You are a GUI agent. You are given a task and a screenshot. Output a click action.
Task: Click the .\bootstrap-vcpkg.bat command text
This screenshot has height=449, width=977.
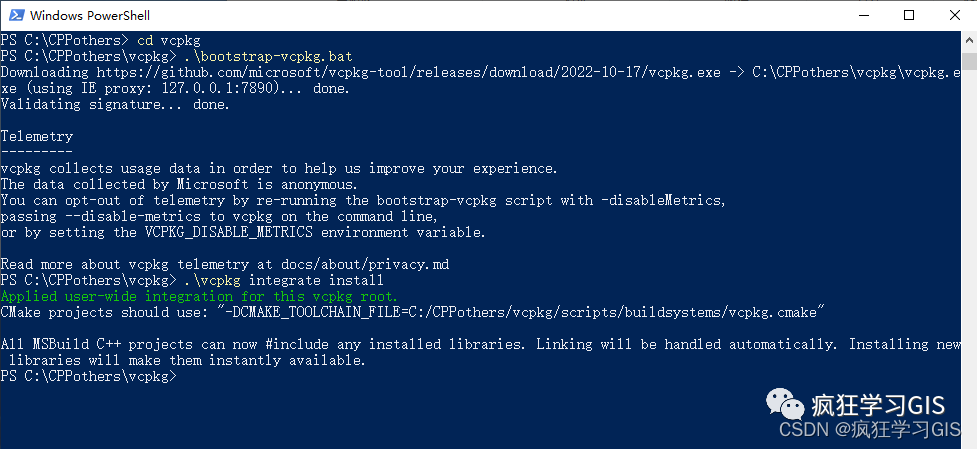point(268,57)
